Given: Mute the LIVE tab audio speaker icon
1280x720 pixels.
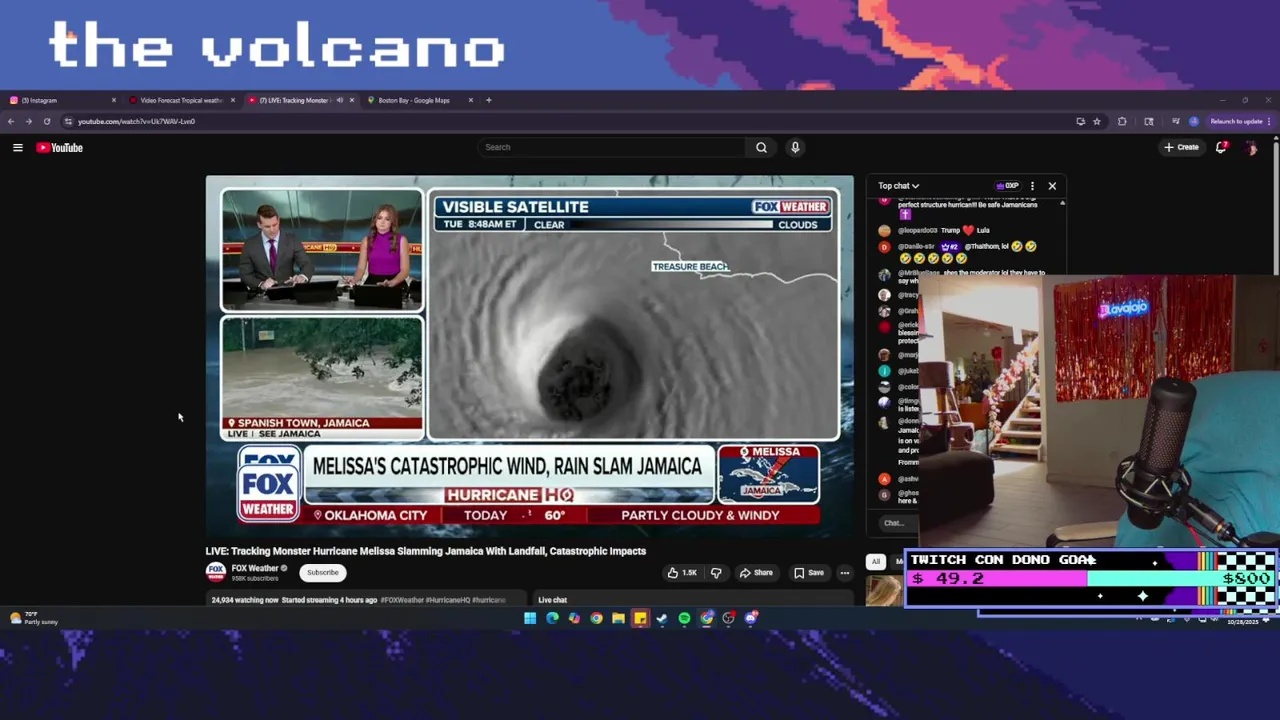Looking at the screenshot, I should (340, 100).
